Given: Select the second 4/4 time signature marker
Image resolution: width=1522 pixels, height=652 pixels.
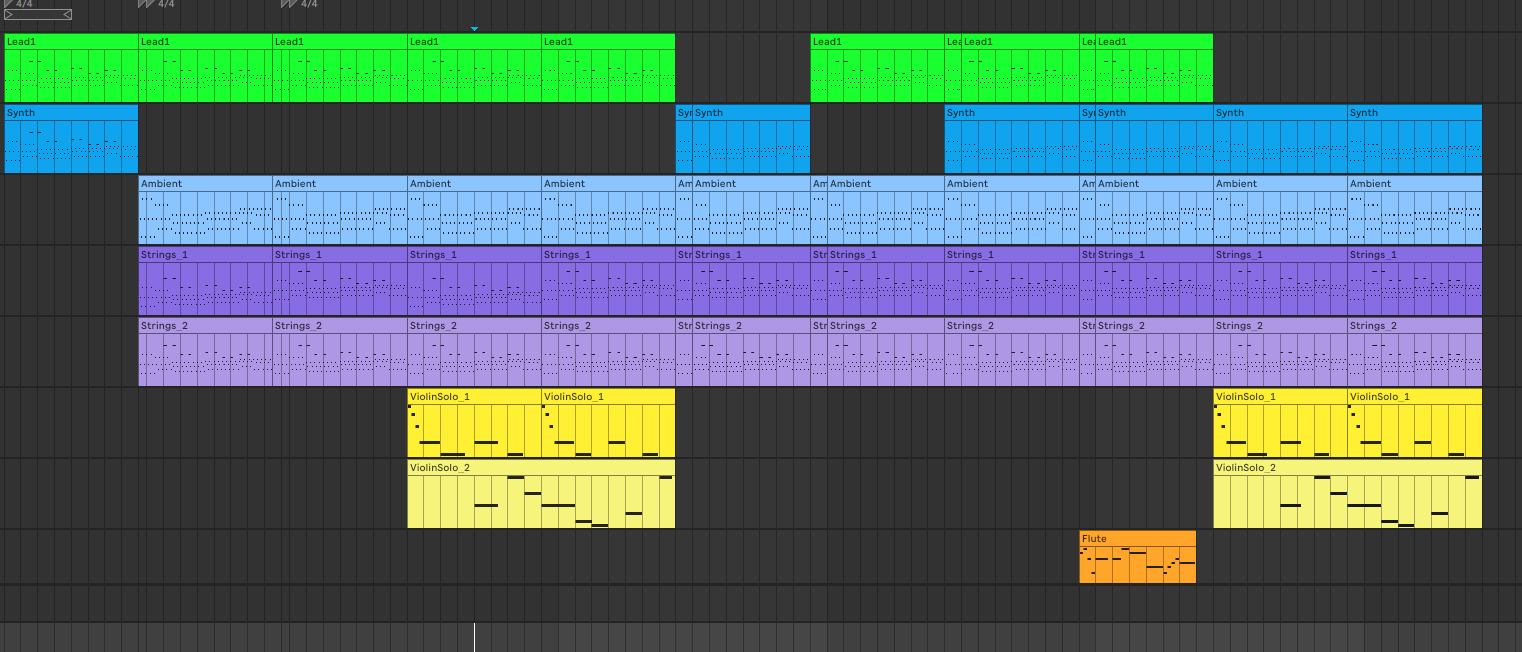Looking at the screenshot, I should point(156,4).
